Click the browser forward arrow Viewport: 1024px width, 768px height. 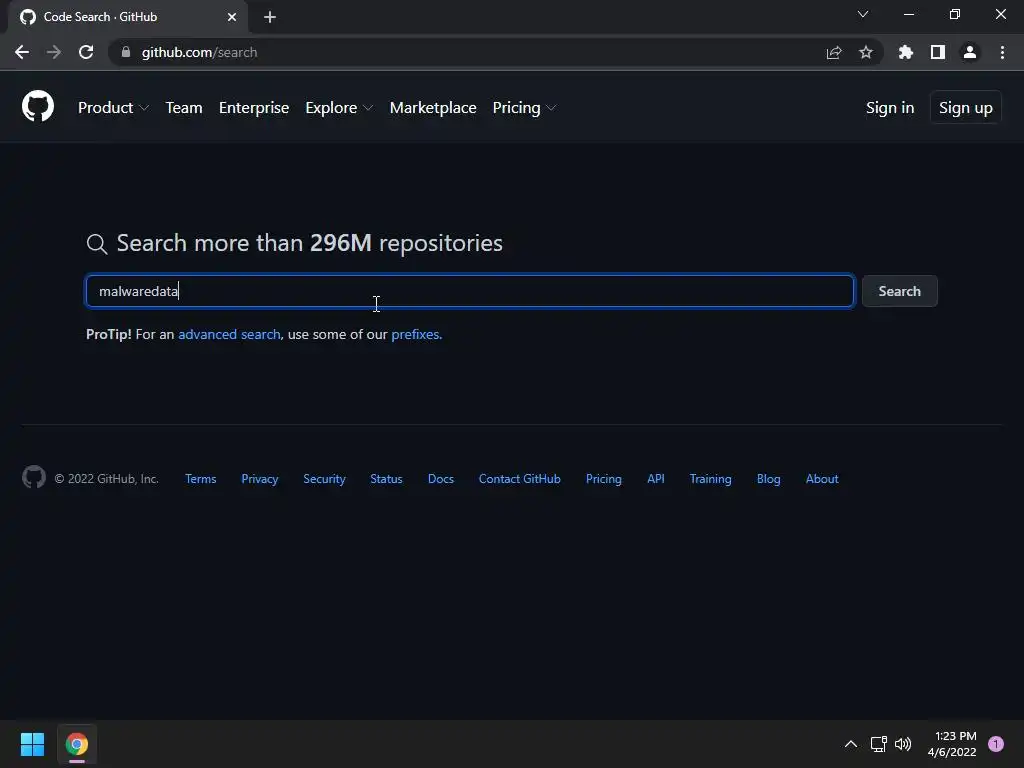point(54,52)
